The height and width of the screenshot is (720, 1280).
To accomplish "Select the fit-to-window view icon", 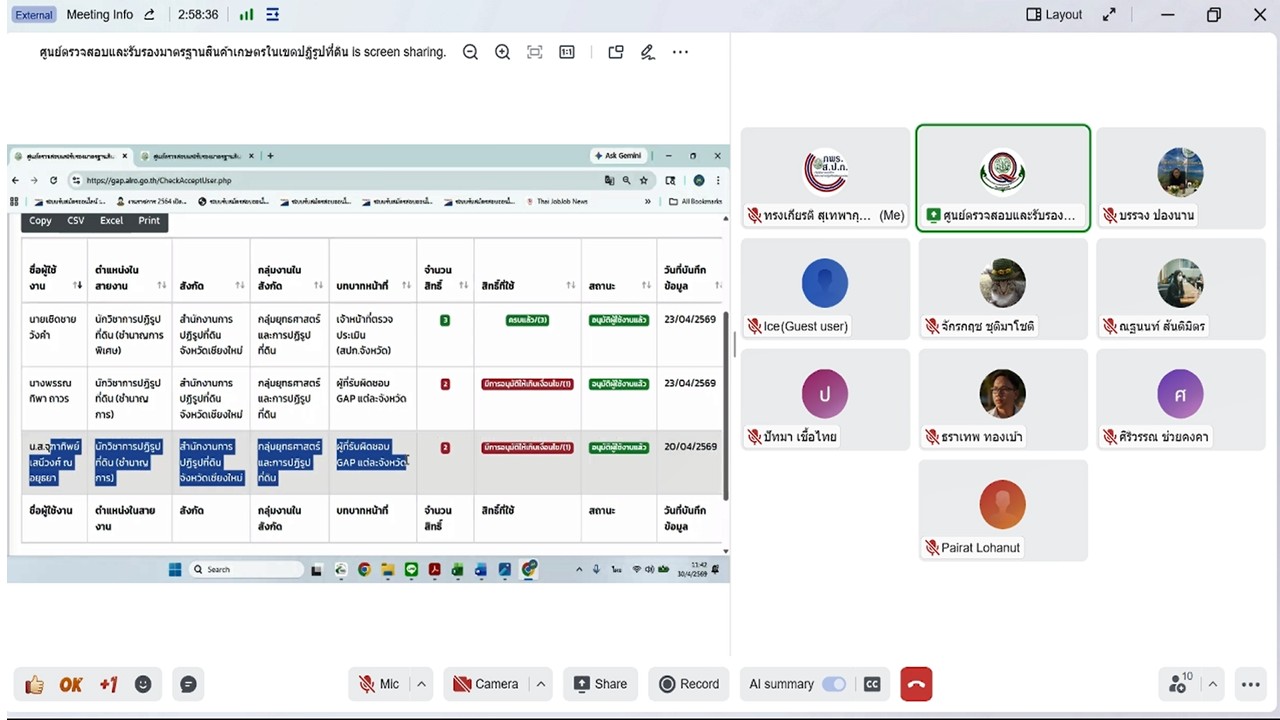I will pyautogui.click(x=535, y=52).
